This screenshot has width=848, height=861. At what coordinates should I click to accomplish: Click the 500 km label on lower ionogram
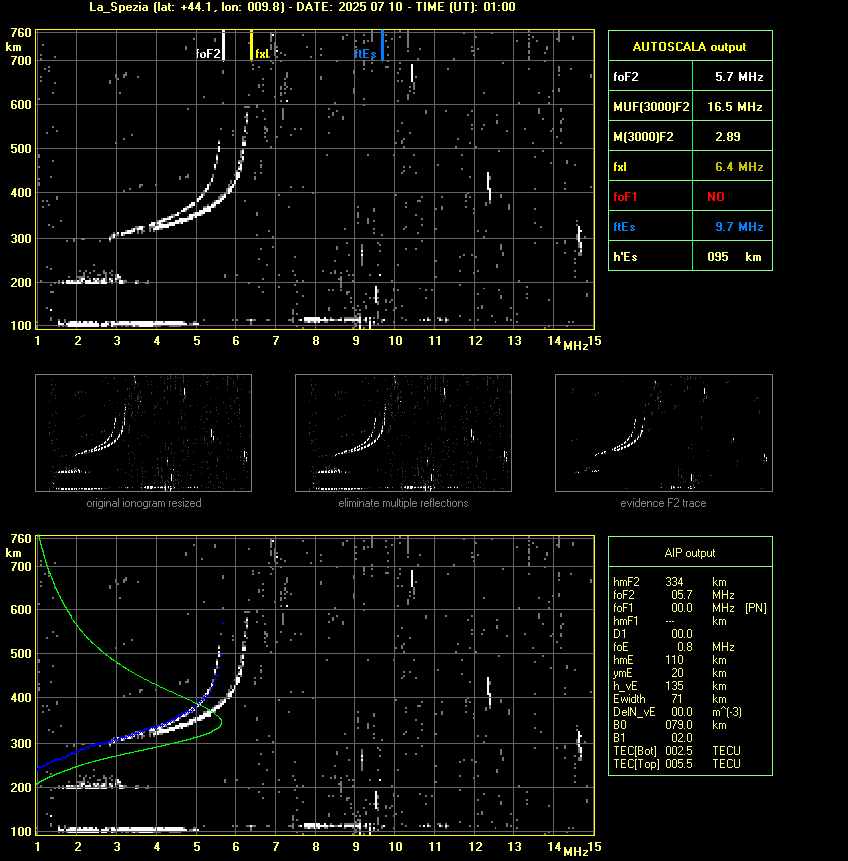click(x=21, y=653)
